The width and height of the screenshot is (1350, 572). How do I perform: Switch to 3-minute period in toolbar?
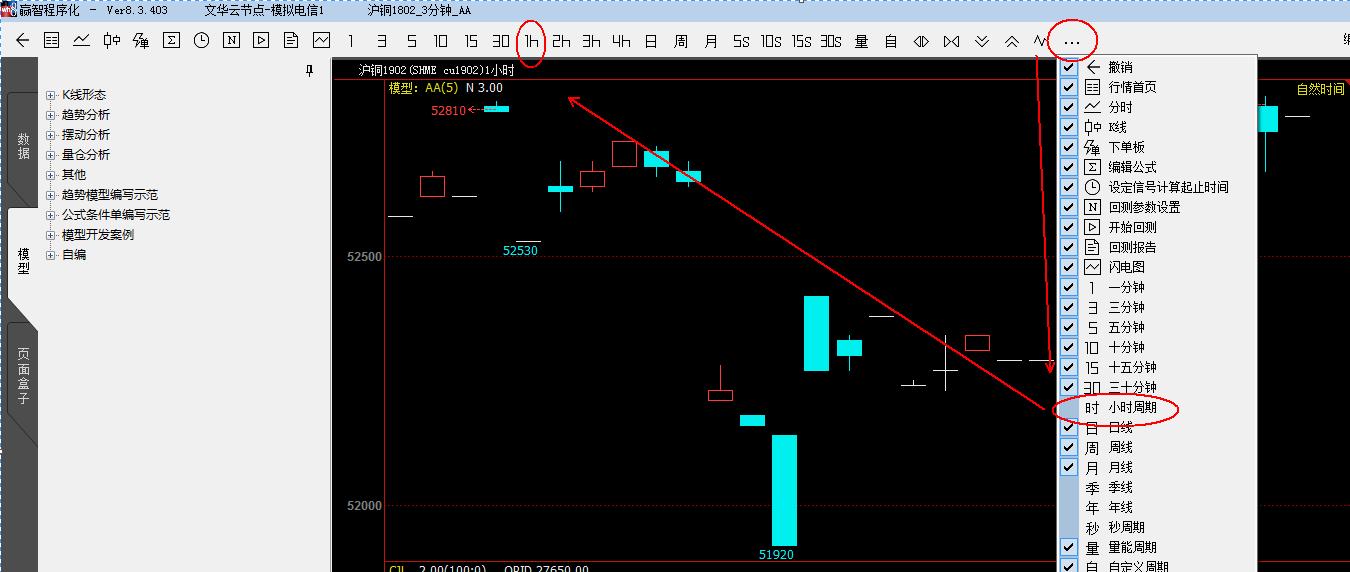381,41
